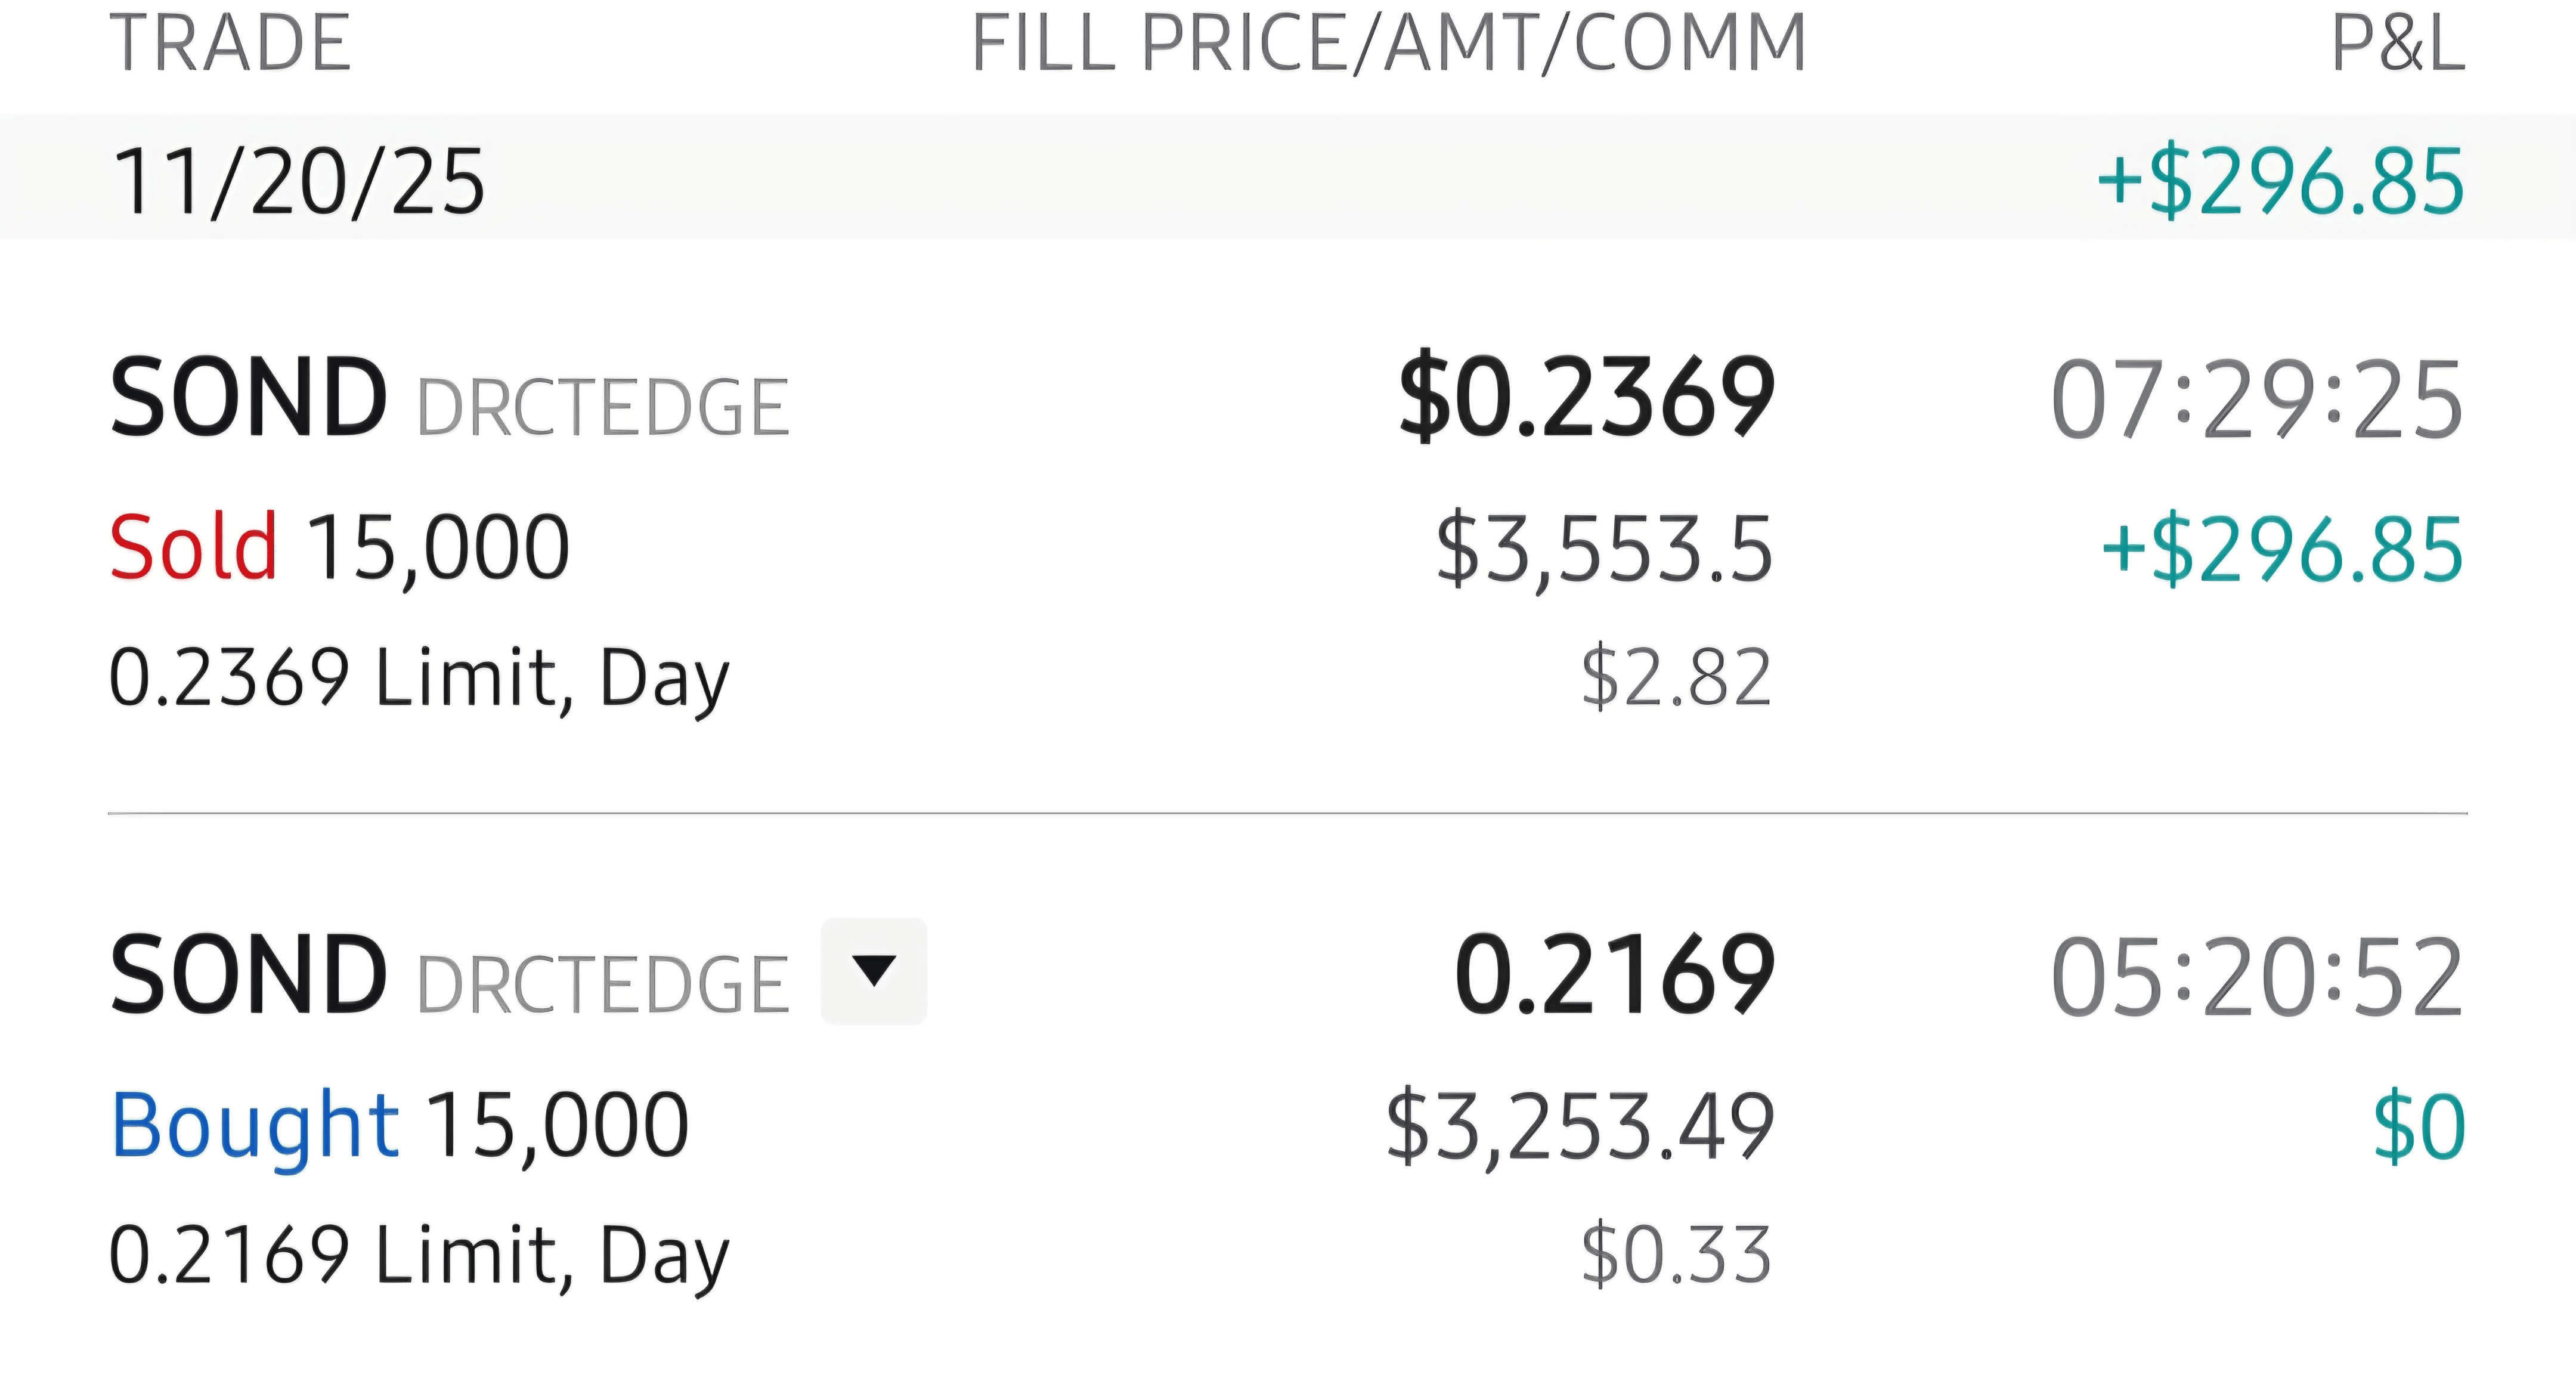Click the TRADE column header

pyautogui.click(x=230, y=44)
